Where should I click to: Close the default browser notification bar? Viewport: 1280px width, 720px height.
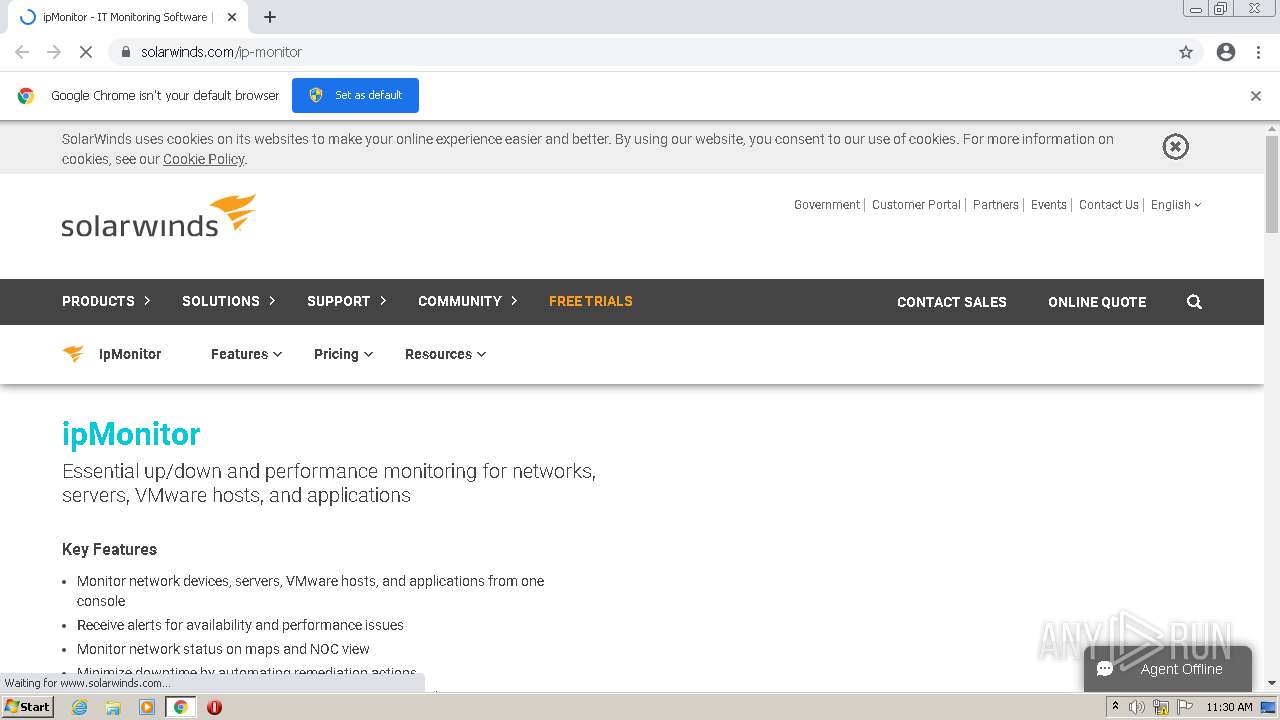click(x=1255, y=96)
